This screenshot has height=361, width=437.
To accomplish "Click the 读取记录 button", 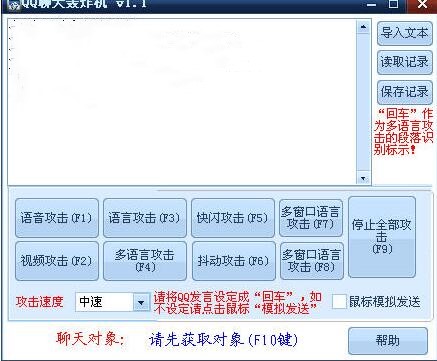I will 404,62.
